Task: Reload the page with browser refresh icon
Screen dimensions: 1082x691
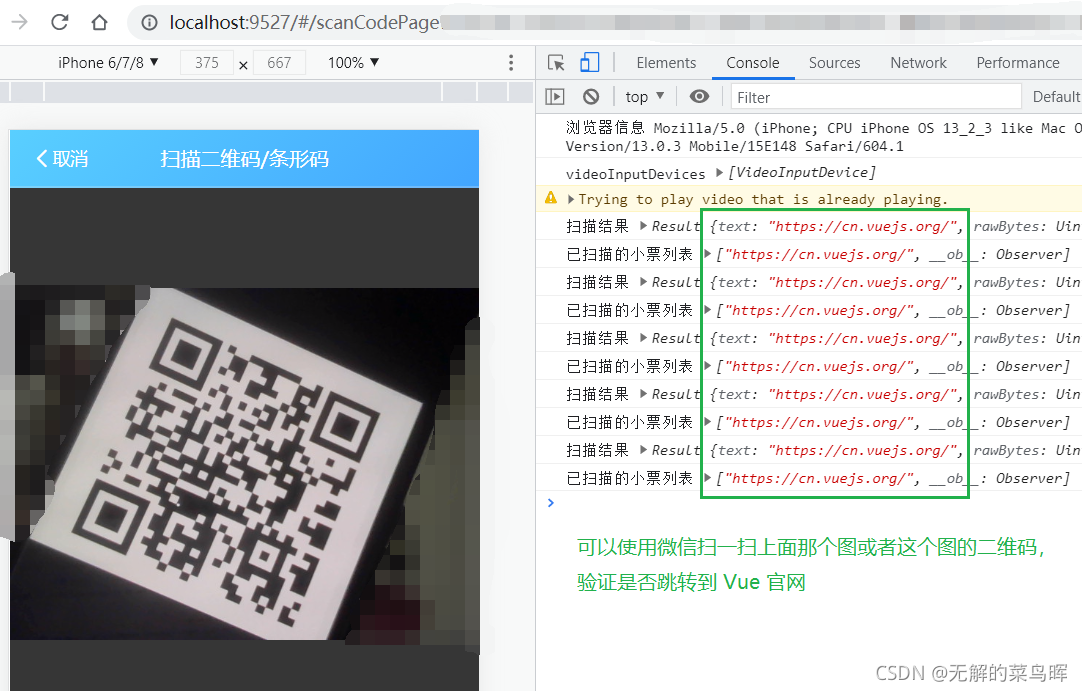Action: 60,22
